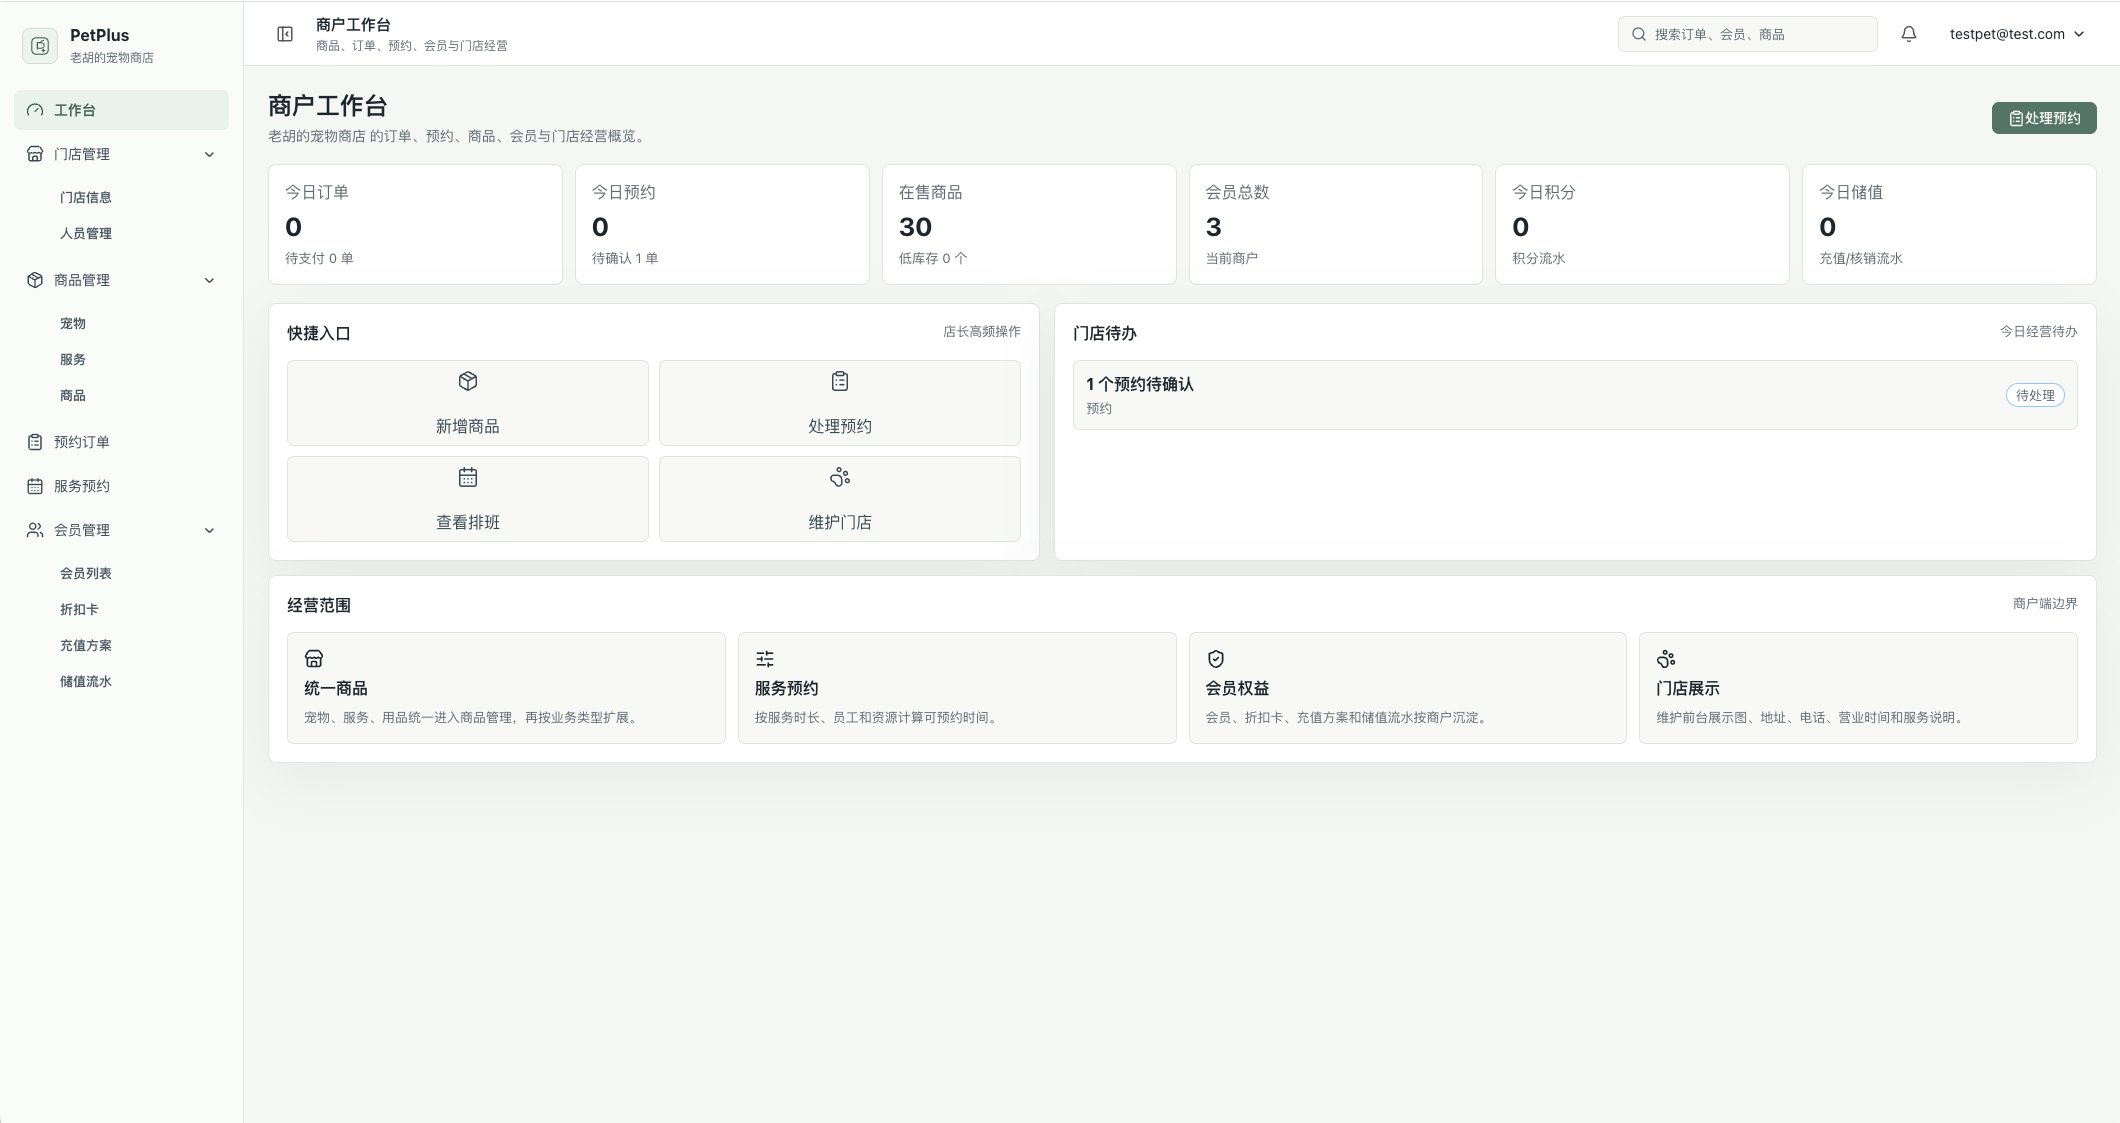This screenshot has width=2120, height=1123.
Task: Click the 今日预约 stat card
Action: [x=722, y=225]
